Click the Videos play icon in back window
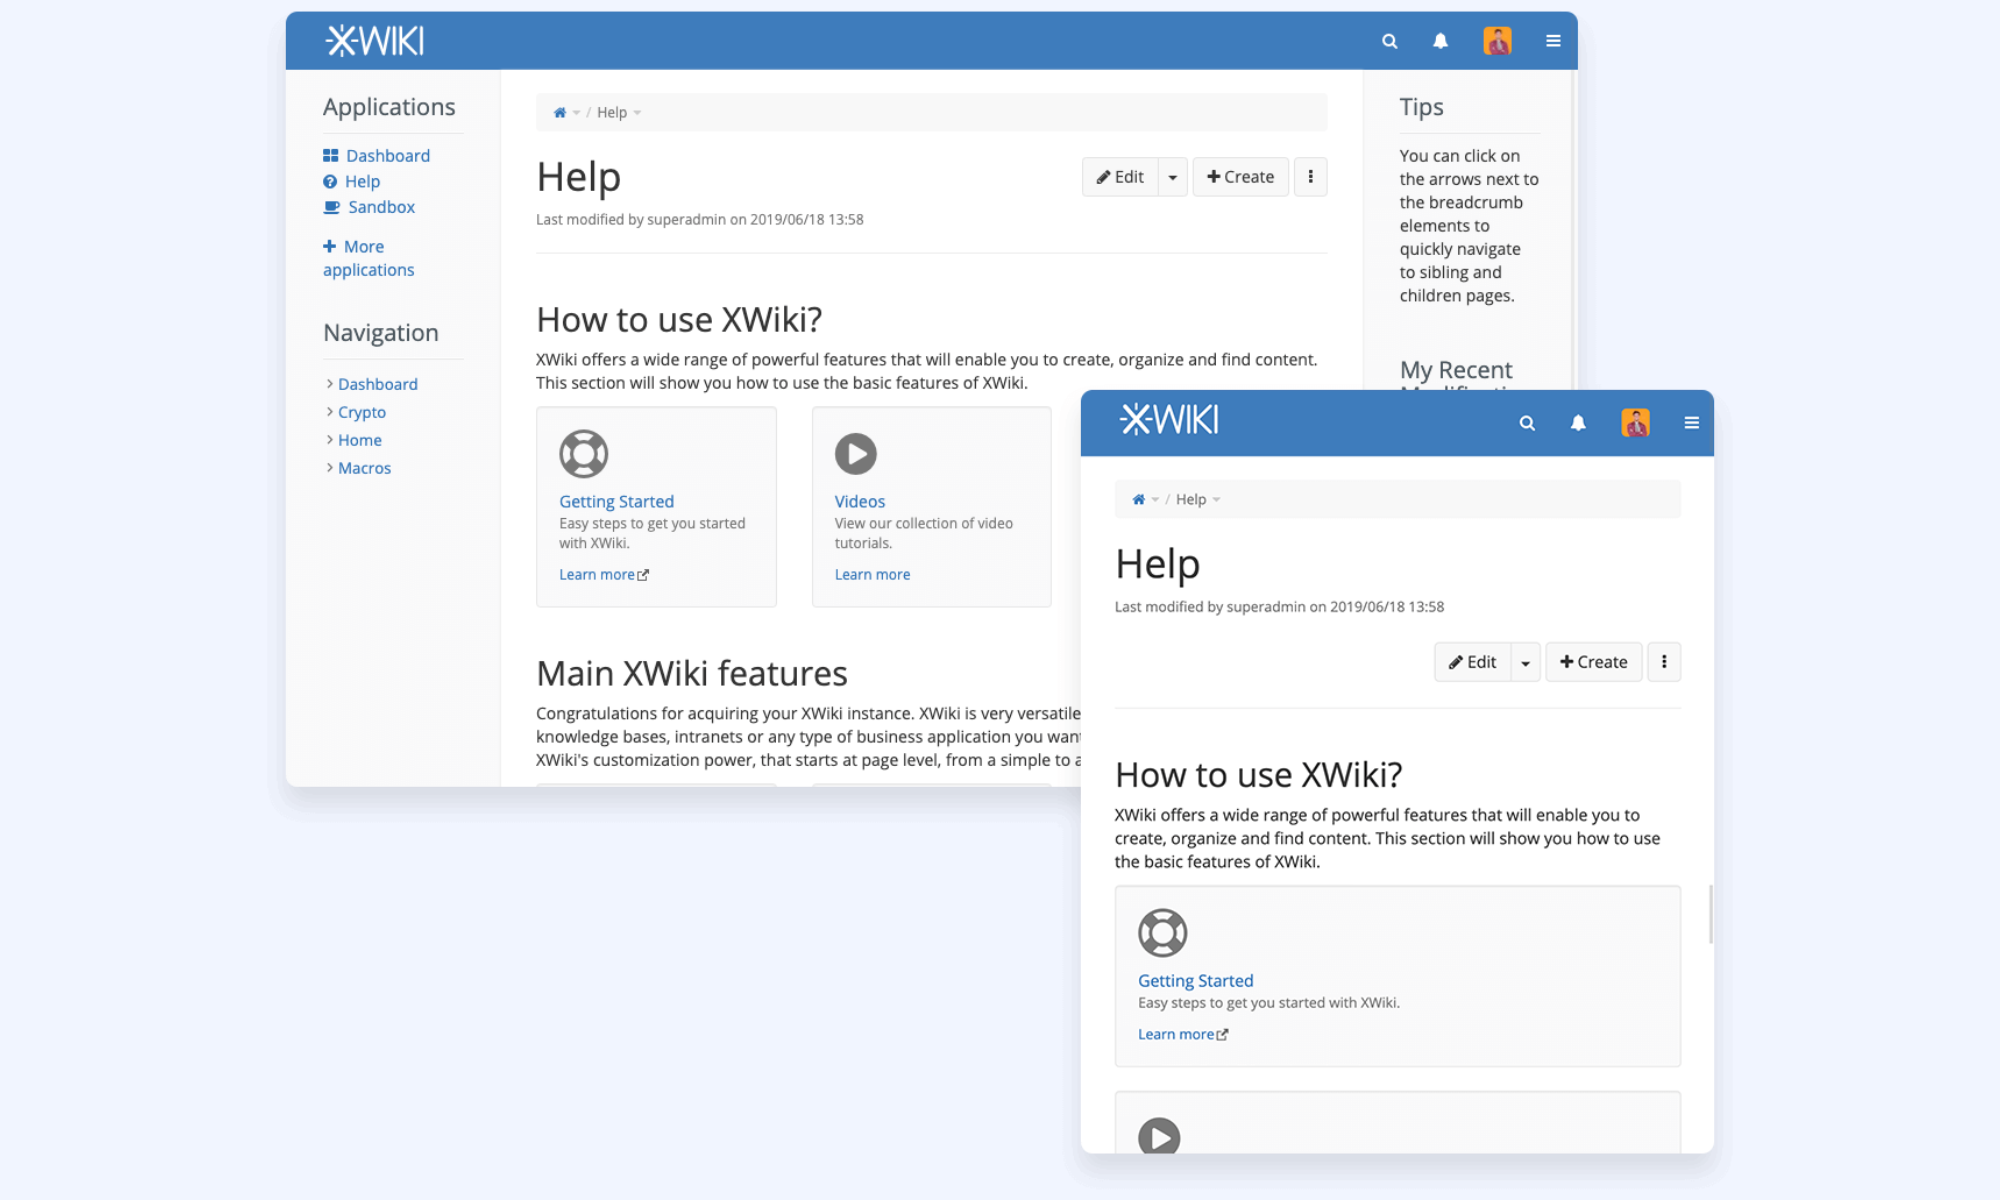This screenshot has height=1200, width=2000. point(856,454)
